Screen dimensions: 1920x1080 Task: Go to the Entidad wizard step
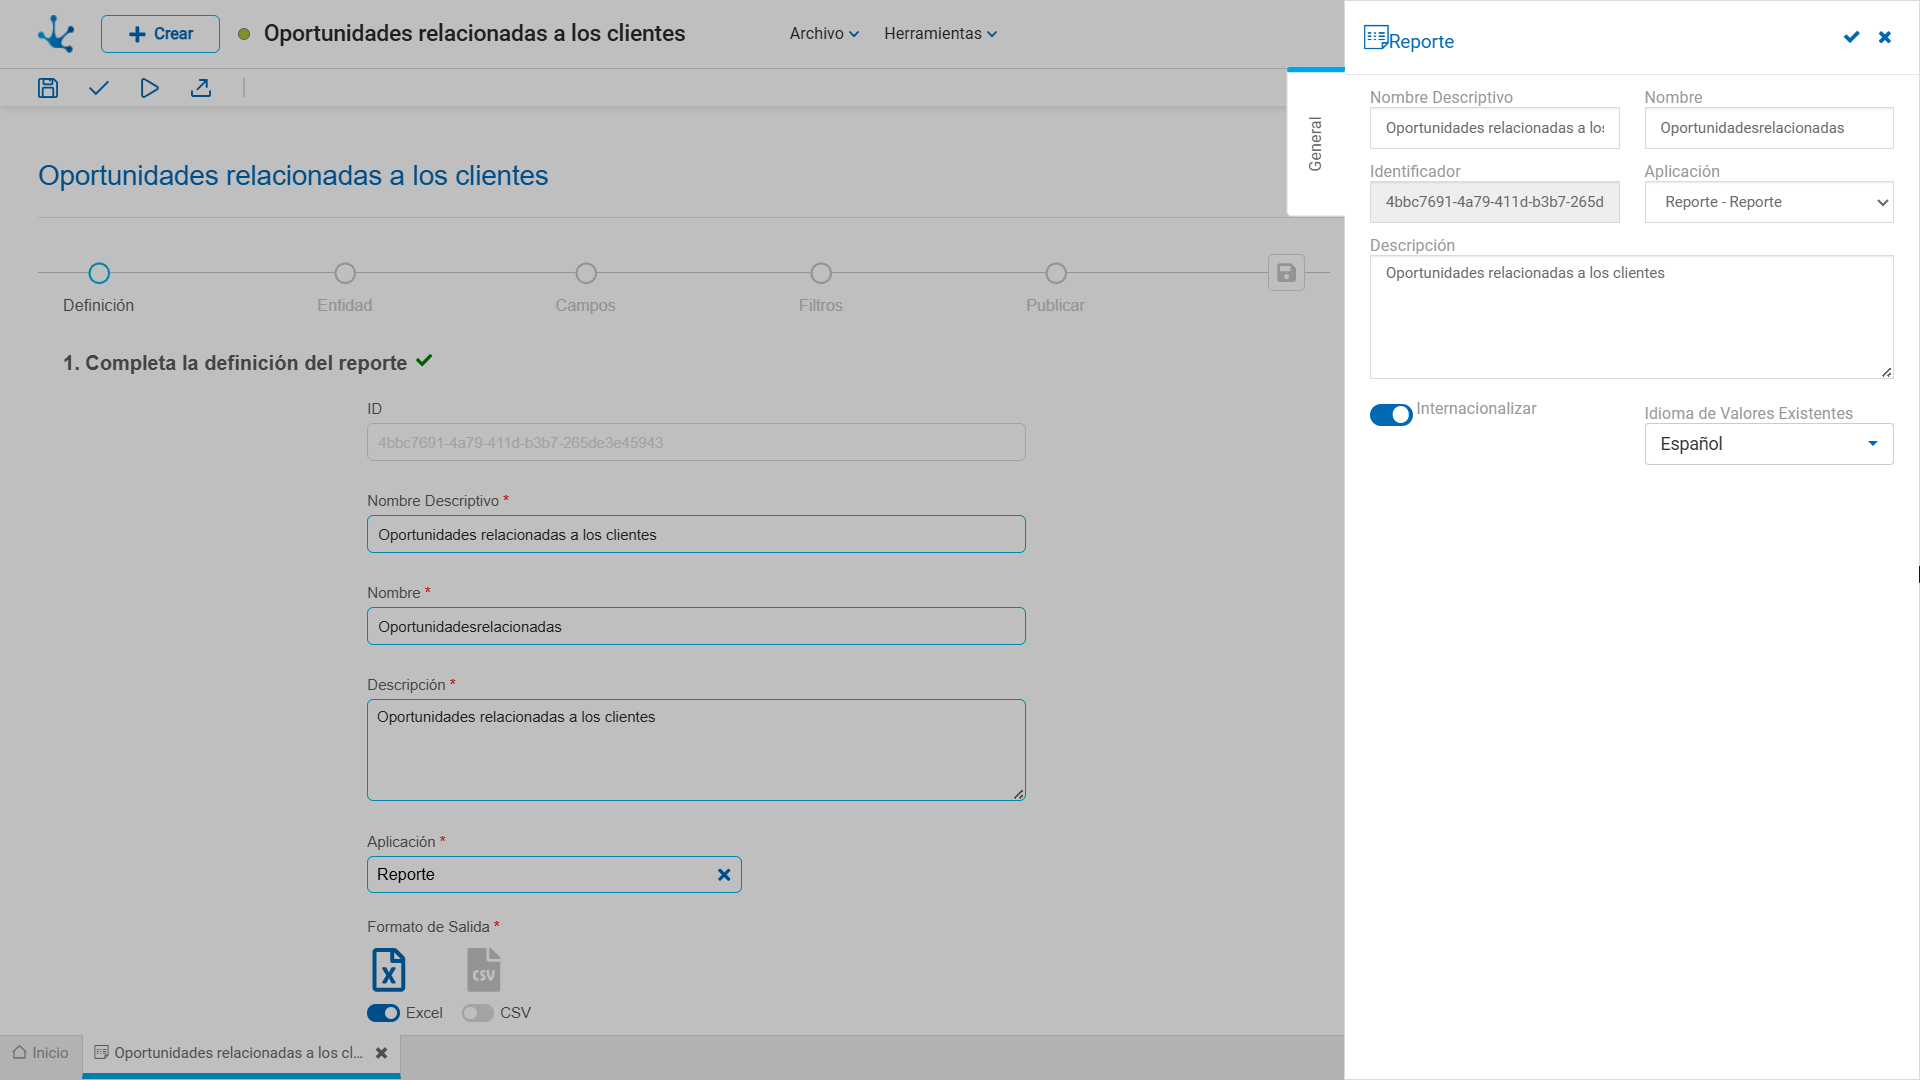[x=345, y=288]
